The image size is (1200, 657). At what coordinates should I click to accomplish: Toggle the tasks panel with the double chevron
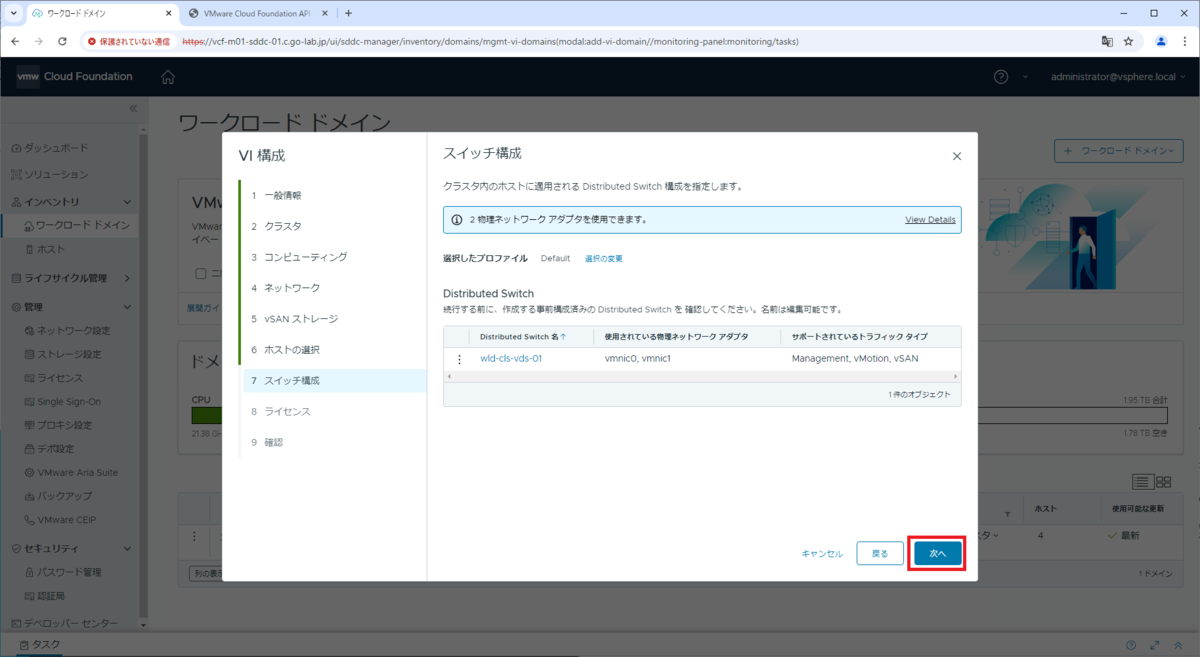tap(1179, 645)
